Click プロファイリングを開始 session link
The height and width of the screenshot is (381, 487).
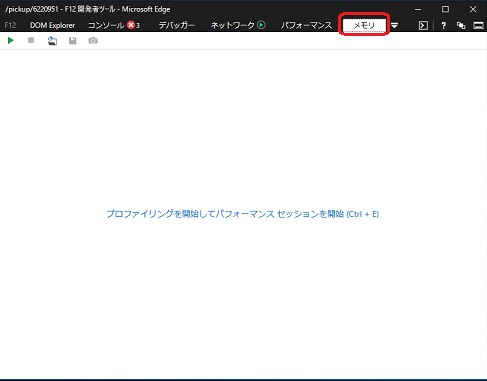pos(242,214)
